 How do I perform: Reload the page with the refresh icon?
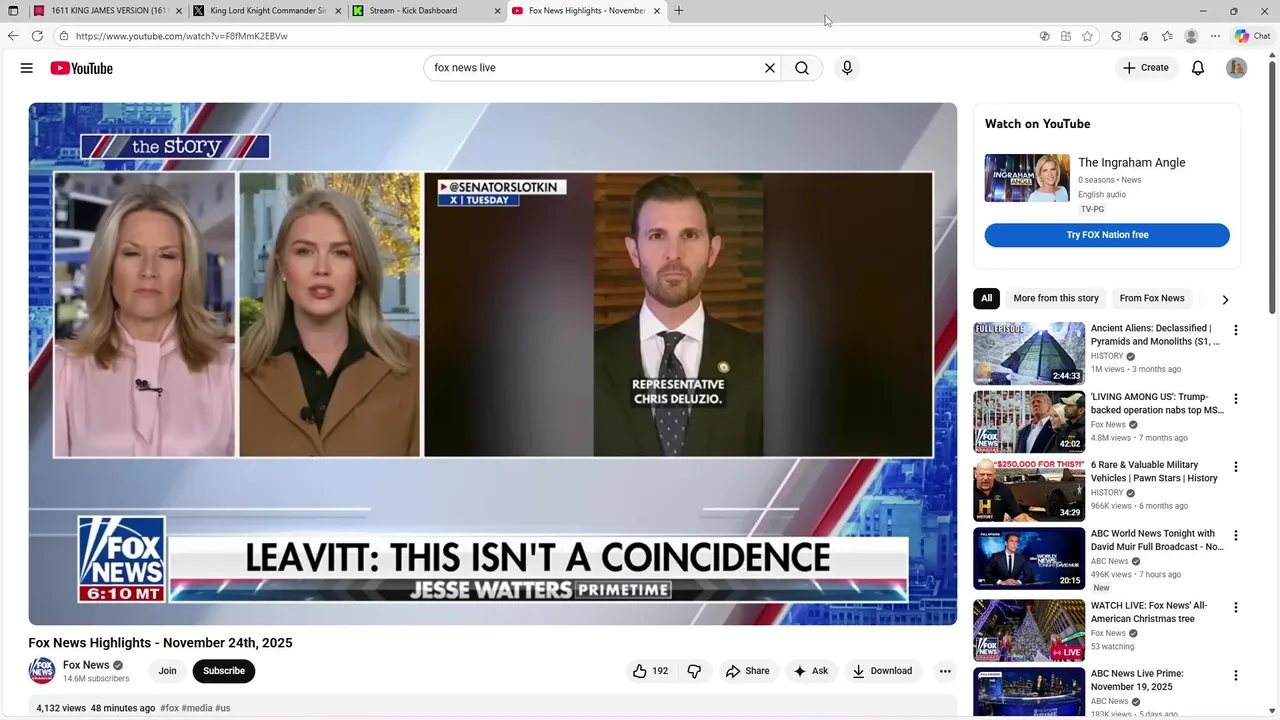(x=37, y=36)
